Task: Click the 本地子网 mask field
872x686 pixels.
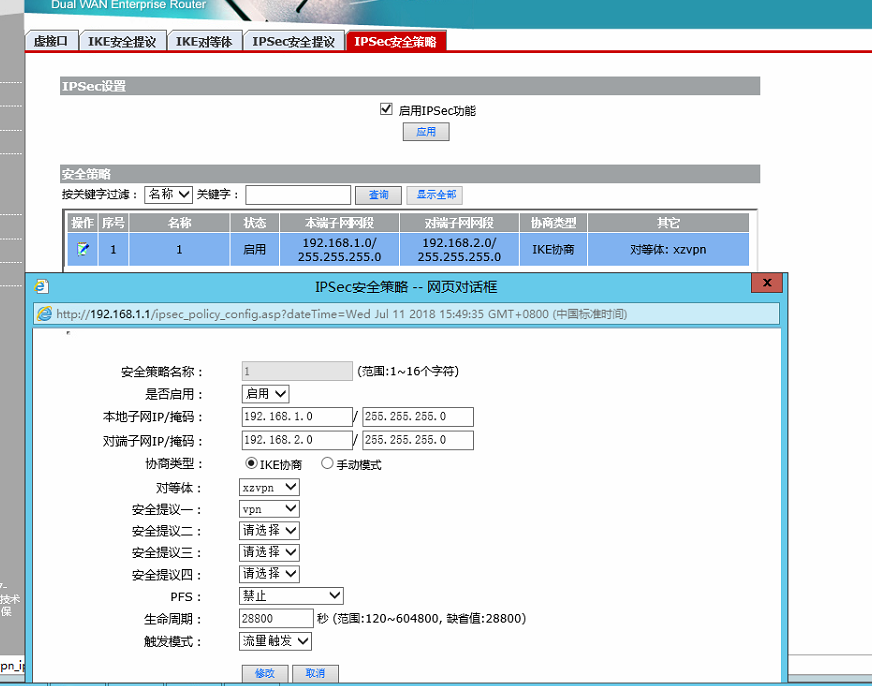Action: click(418, 417)
